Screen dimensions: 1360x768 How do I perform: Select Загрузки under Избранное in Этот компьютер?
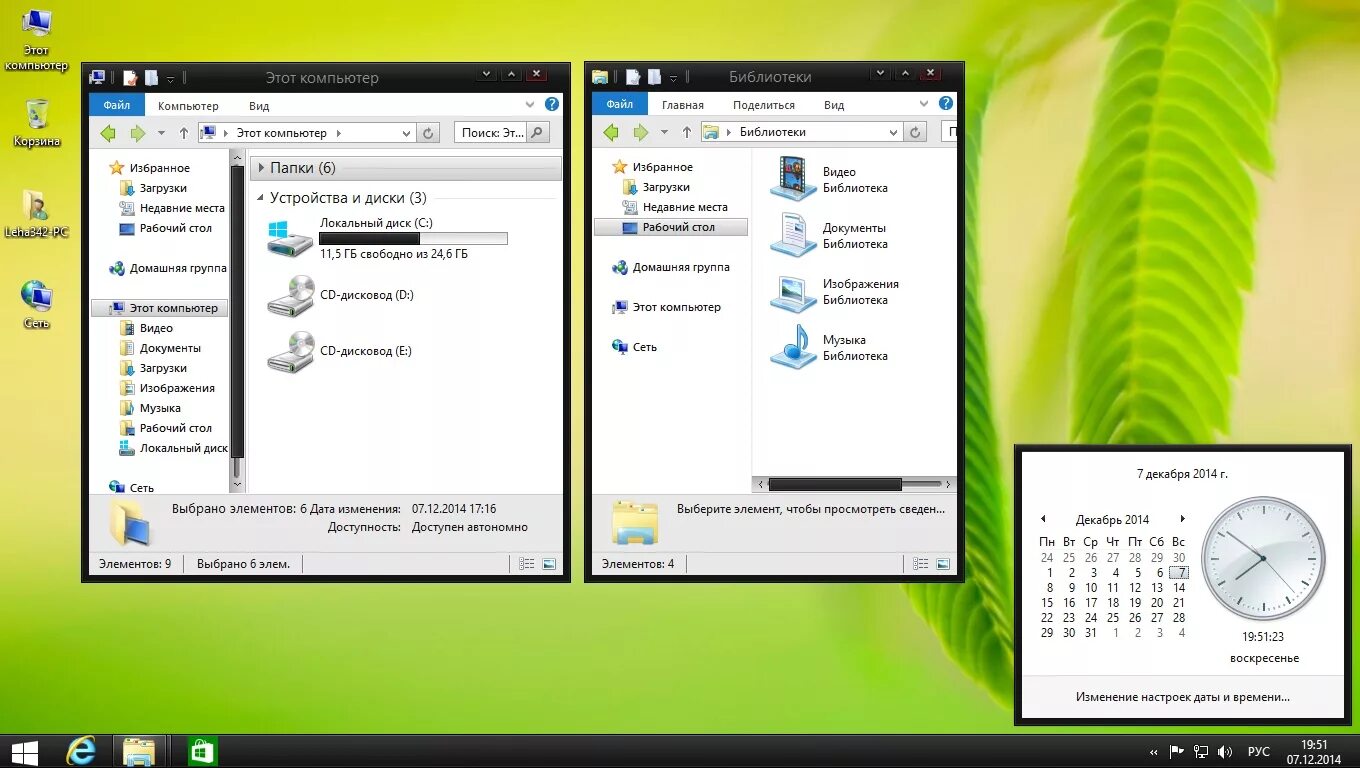(x=152, y=188)
